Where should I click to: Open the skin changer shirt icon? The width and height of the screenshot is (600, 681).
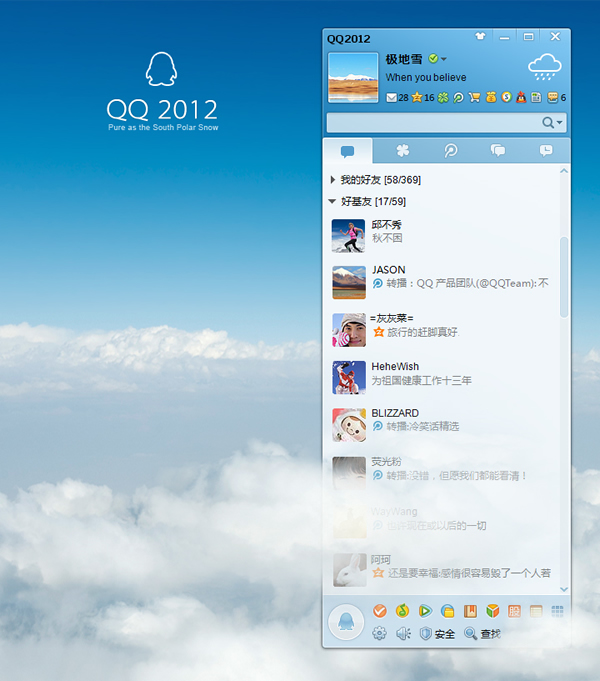[x=480, y=36]
